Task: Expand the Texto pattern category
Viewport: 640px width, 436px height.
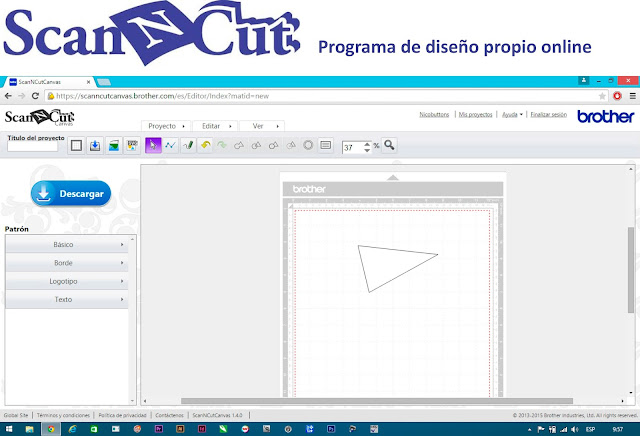Action: (67, 299)
